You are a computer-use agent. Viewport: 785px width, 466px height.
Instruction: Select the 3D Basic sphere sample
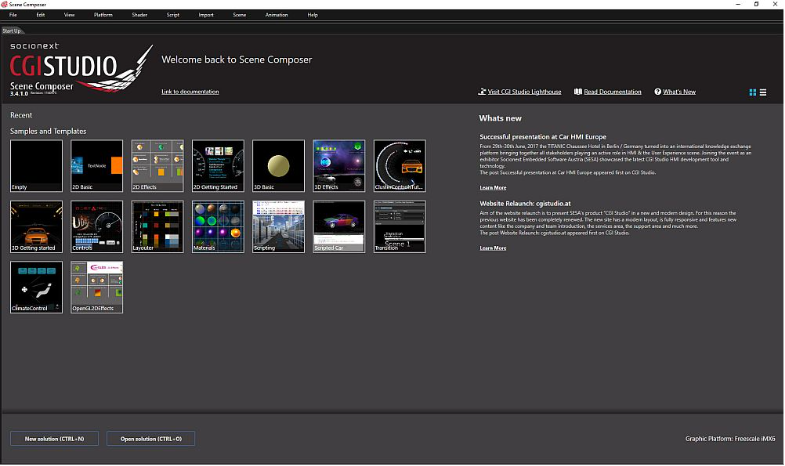[278, 166]
